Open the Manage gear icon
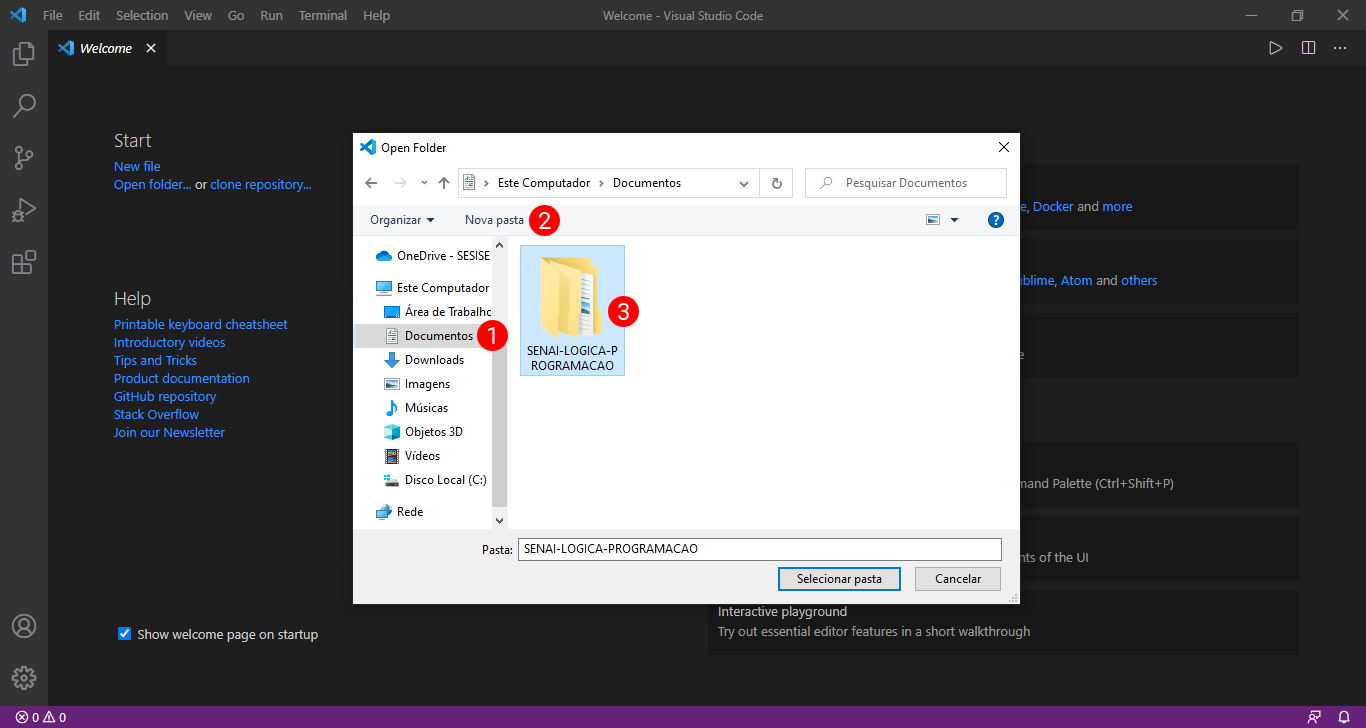Viewport: 1366px width, 728px height. tap(24, 678)
